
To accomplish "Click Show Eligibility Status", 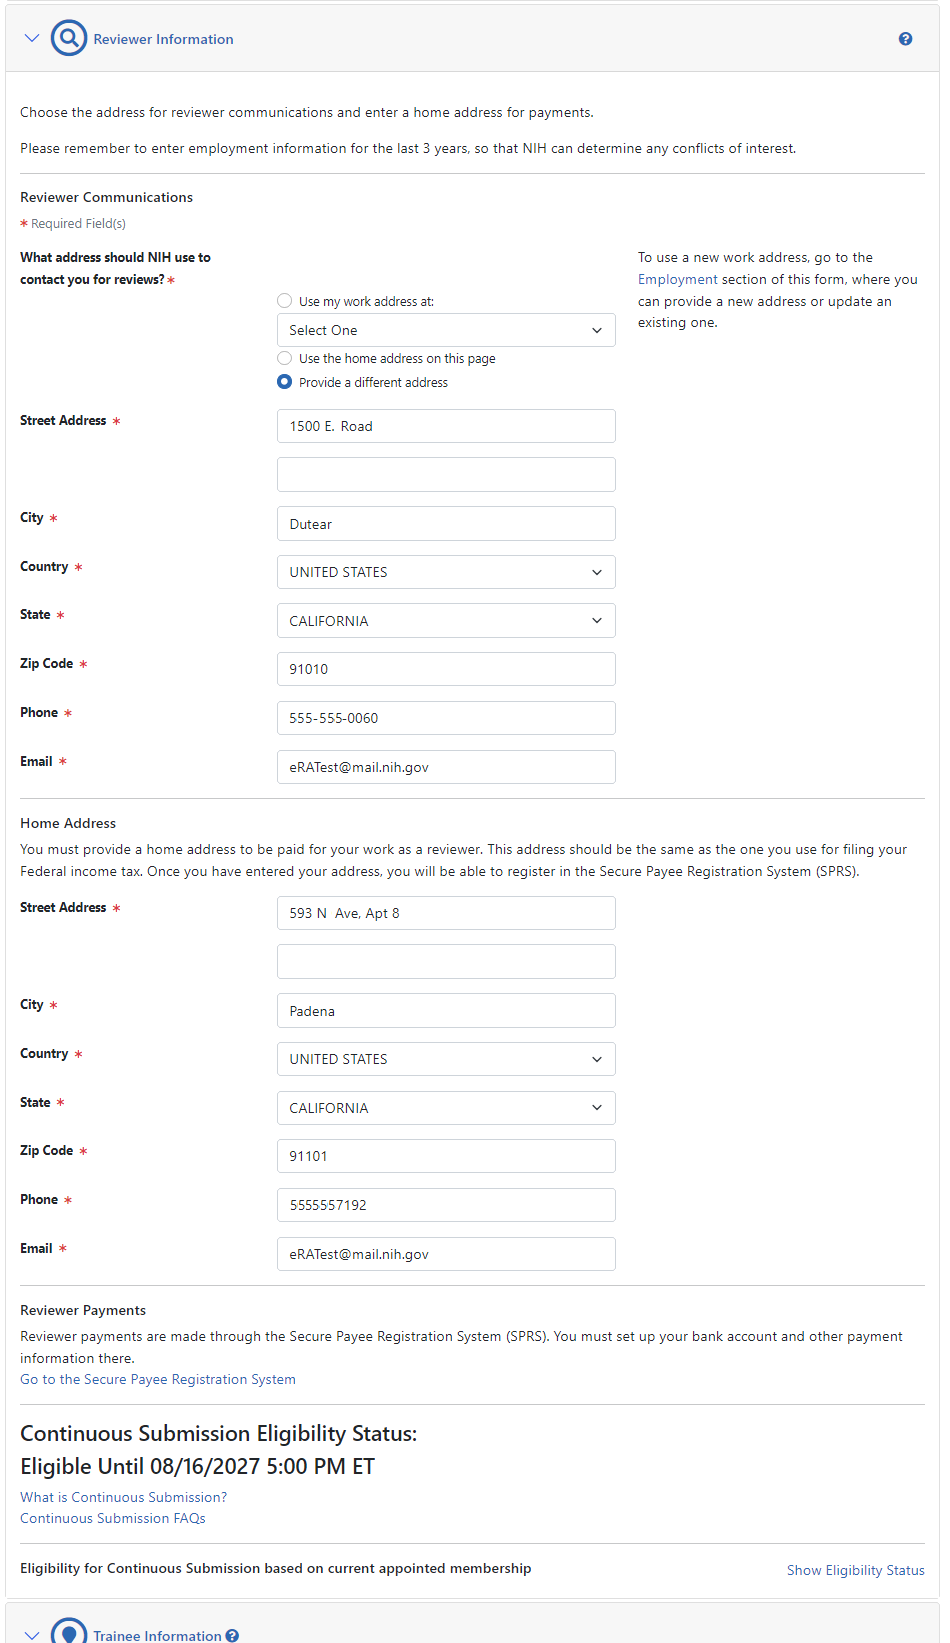I will 855,1570.
